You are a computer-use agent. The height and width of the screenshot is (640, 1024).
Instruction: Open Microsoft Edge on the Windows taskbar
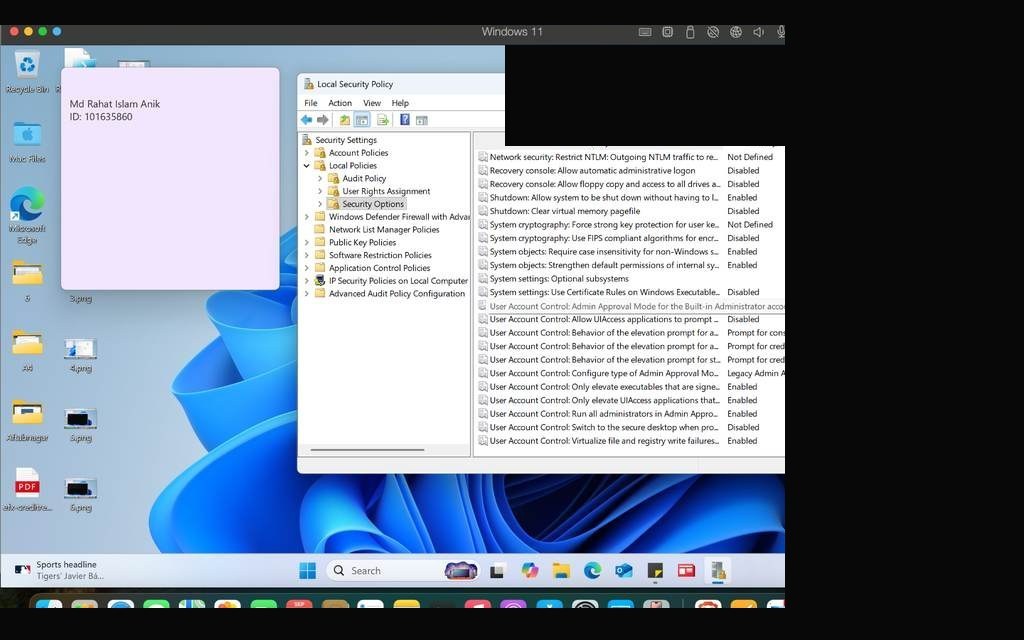592,571
